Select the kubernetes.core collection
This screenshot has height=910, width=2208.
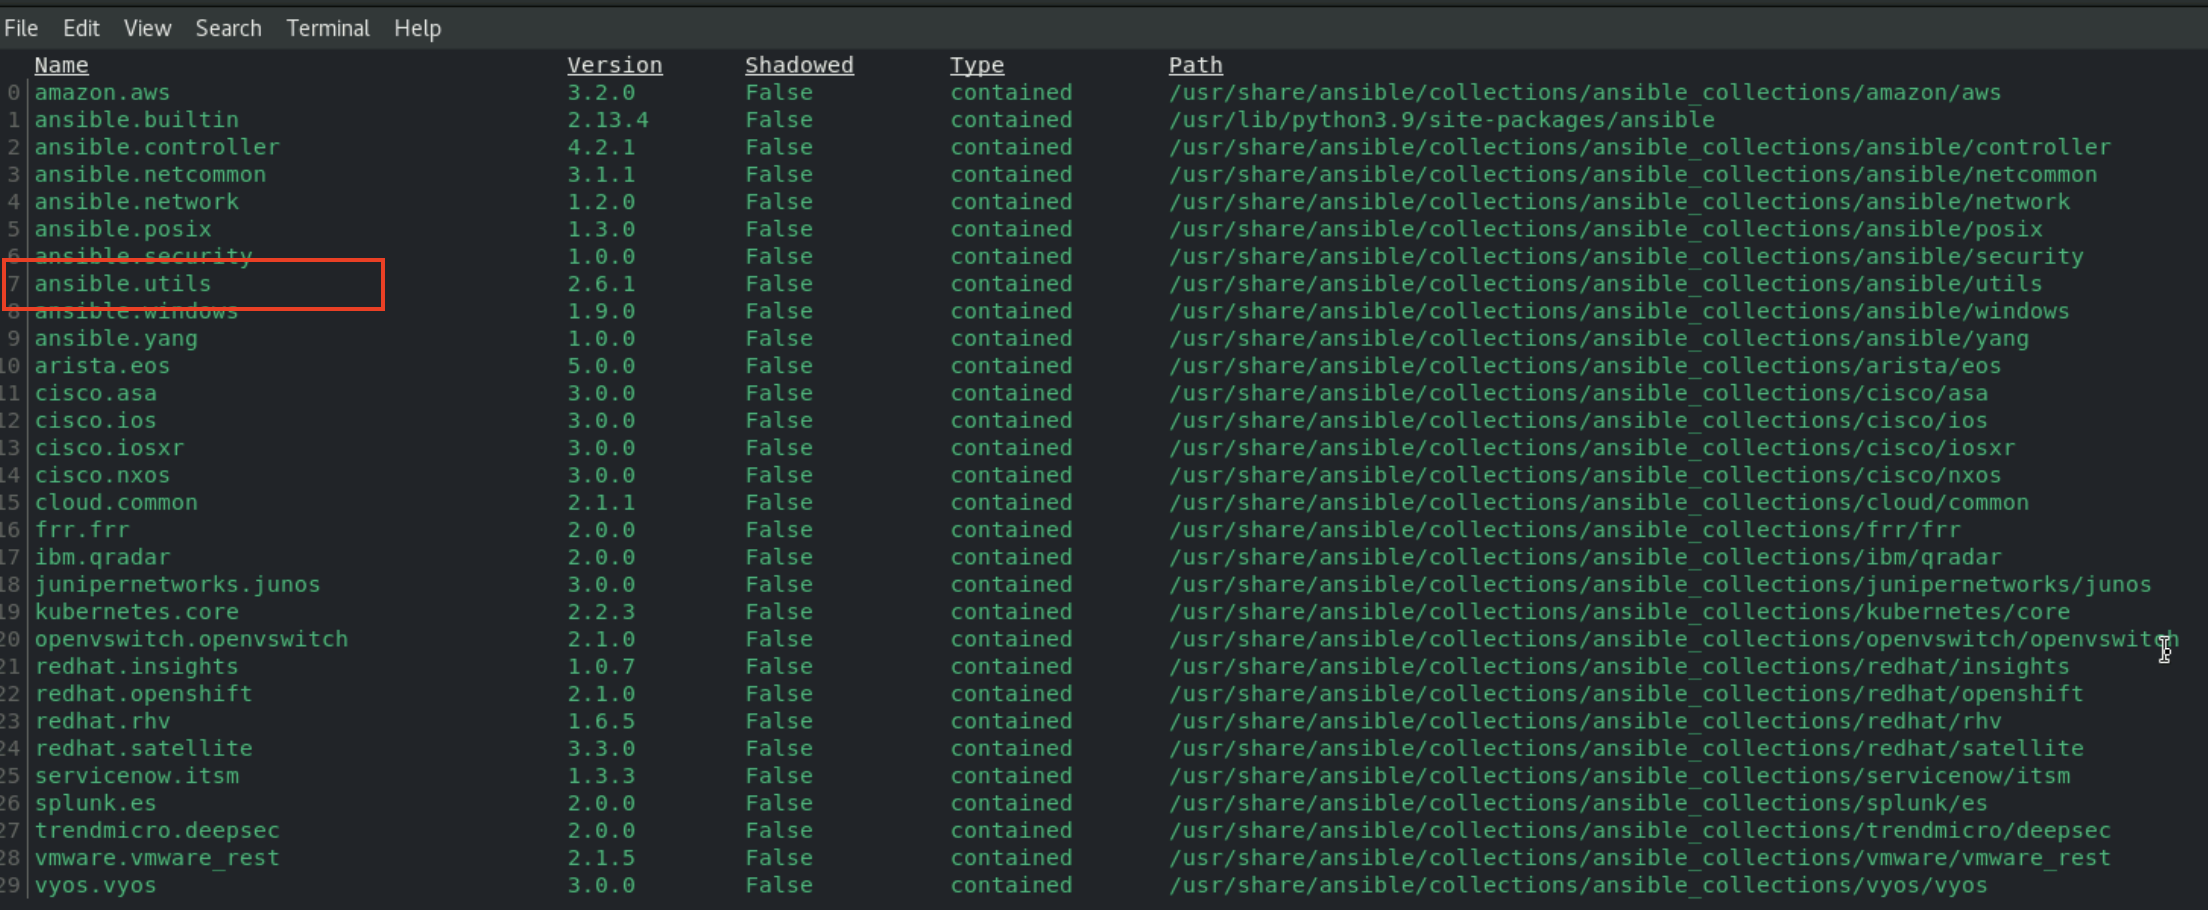point(136,611)
